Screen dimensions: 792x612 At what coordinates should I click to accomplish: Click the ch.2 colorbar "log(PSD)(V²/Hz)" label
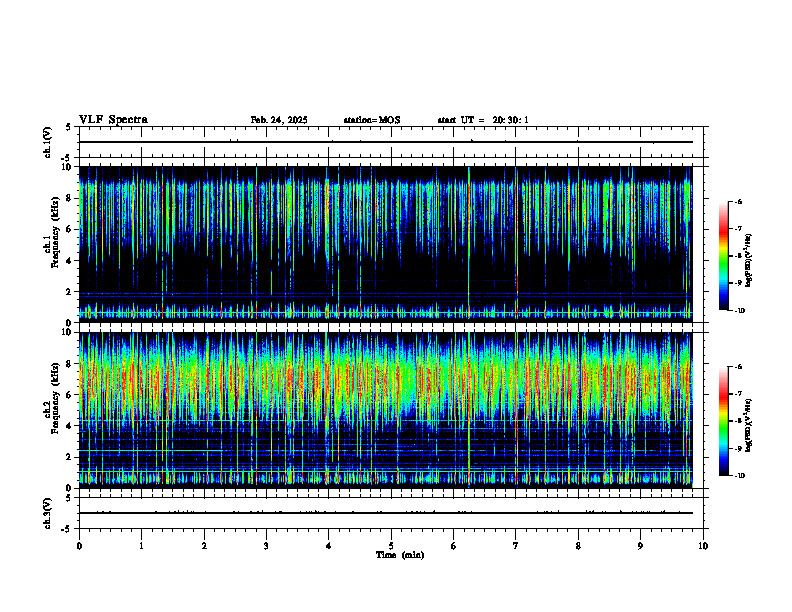pos(749,425)
